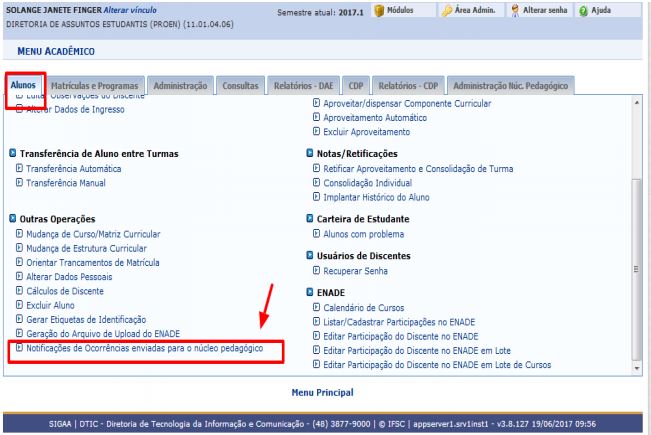
Task: Click icon beside Recuperar Senha
Action: tap(317, 271)
